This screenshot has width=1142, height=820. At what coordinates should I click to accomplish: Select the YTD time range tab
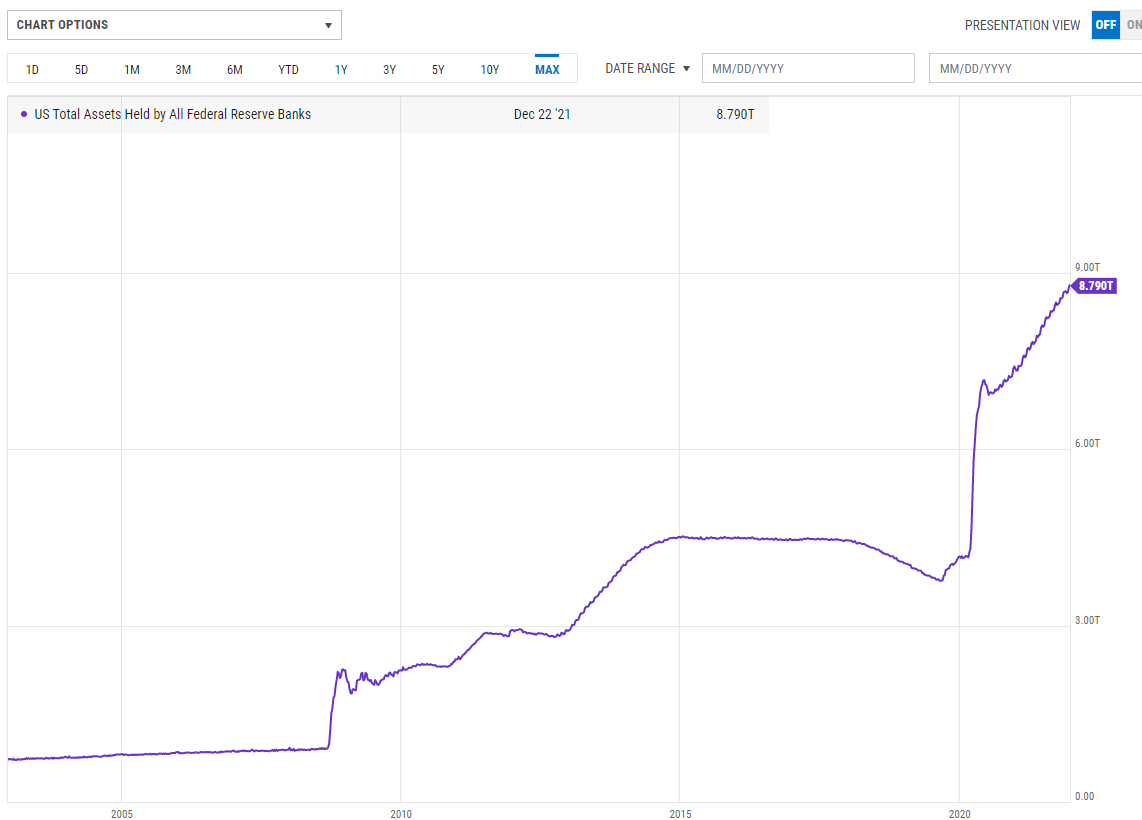click(x=288, y=69)
